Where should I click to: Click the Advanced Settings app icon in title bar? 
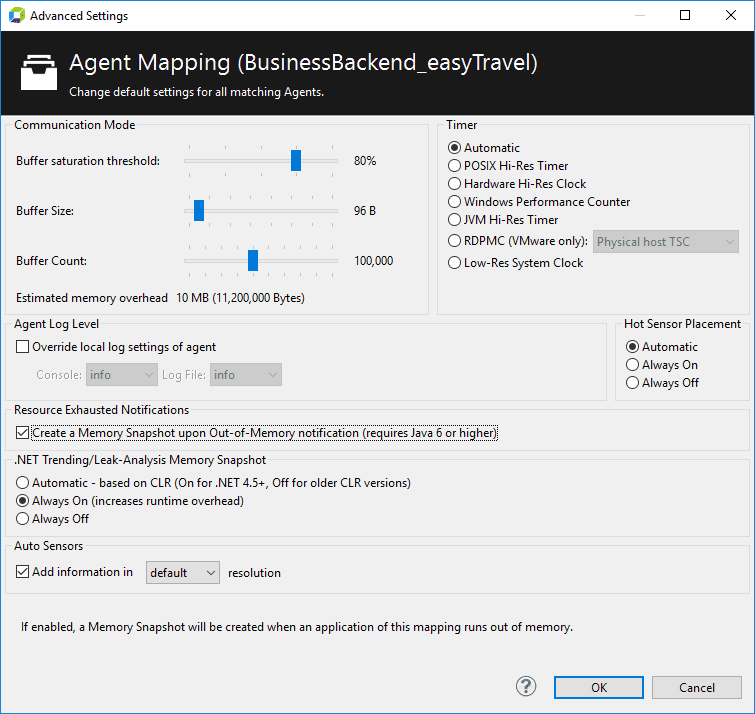coord(17,15)
